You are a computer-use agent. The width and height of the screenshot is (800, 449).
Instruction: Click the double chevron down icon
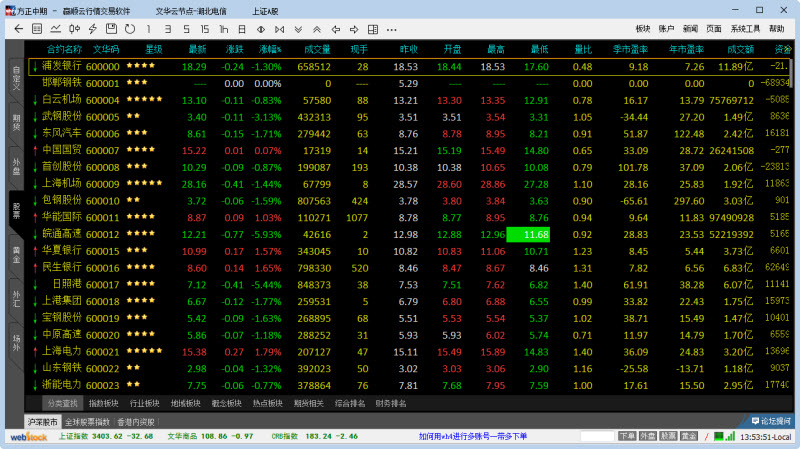(298, 29)
